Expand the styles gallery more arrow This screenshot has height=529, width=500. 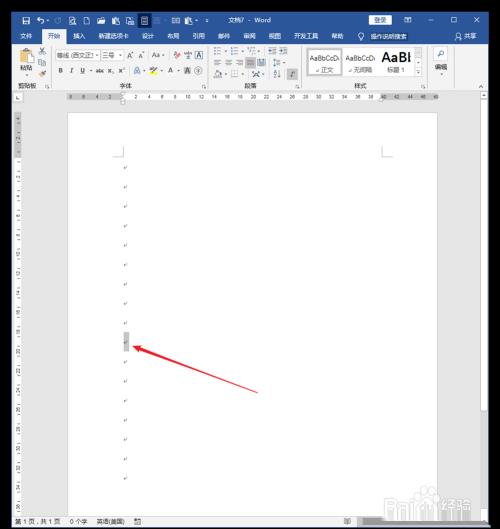click(x=418, y=72)
